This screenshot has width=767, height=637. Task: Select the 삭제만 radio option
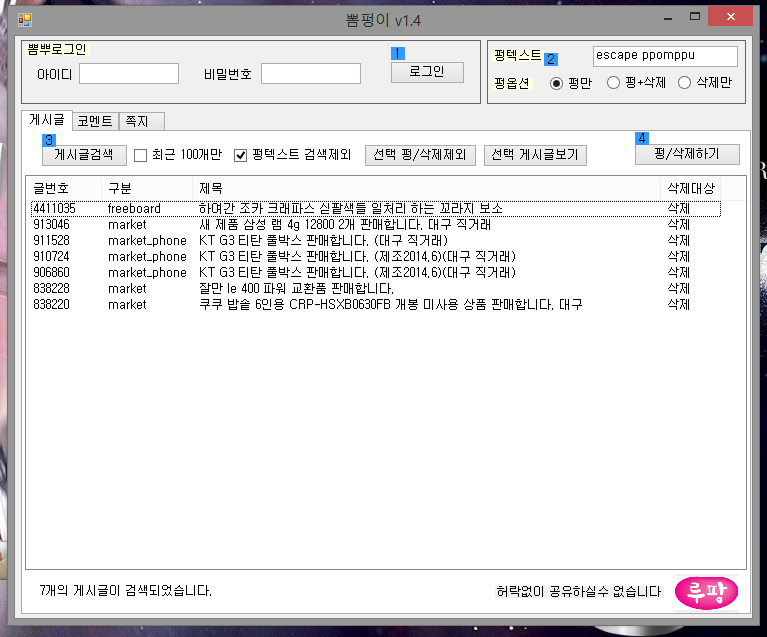[x=685, y=83]
